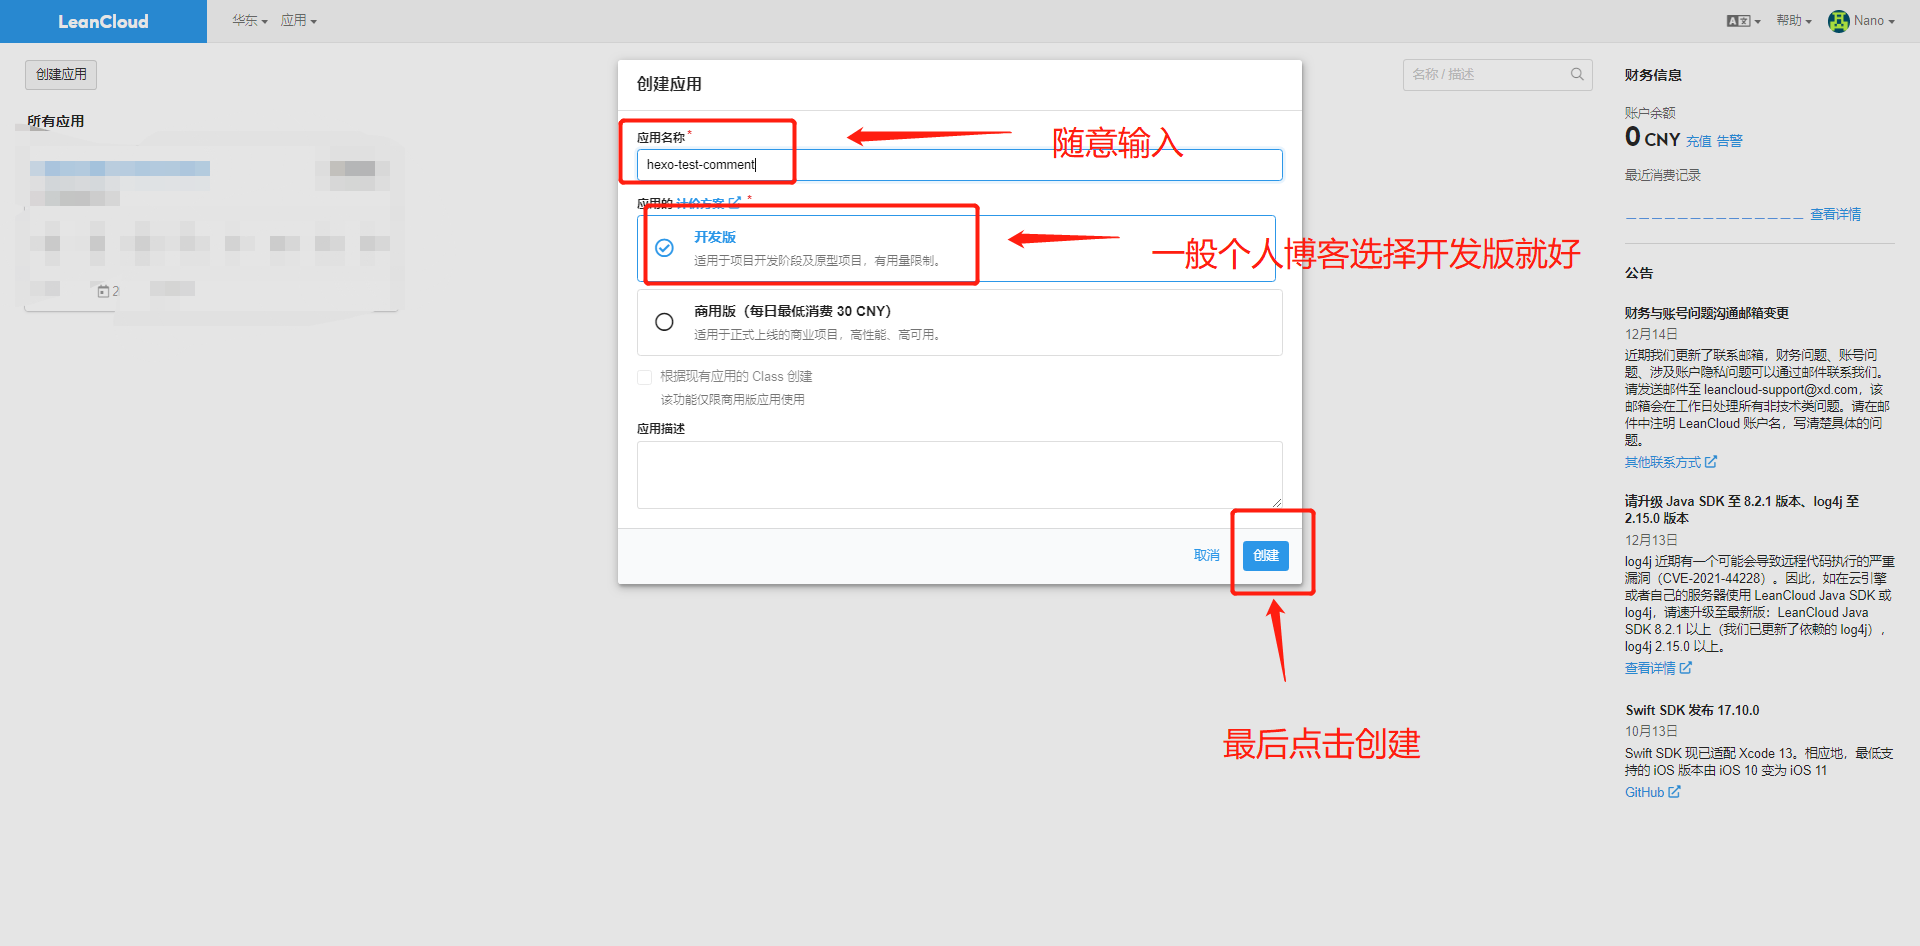Image resolution: width=1920 pixels, height=946 pixels.
Task: Toggle the 根据现有应用的 Class 创建 checkbox
Action: click(645, 377)
